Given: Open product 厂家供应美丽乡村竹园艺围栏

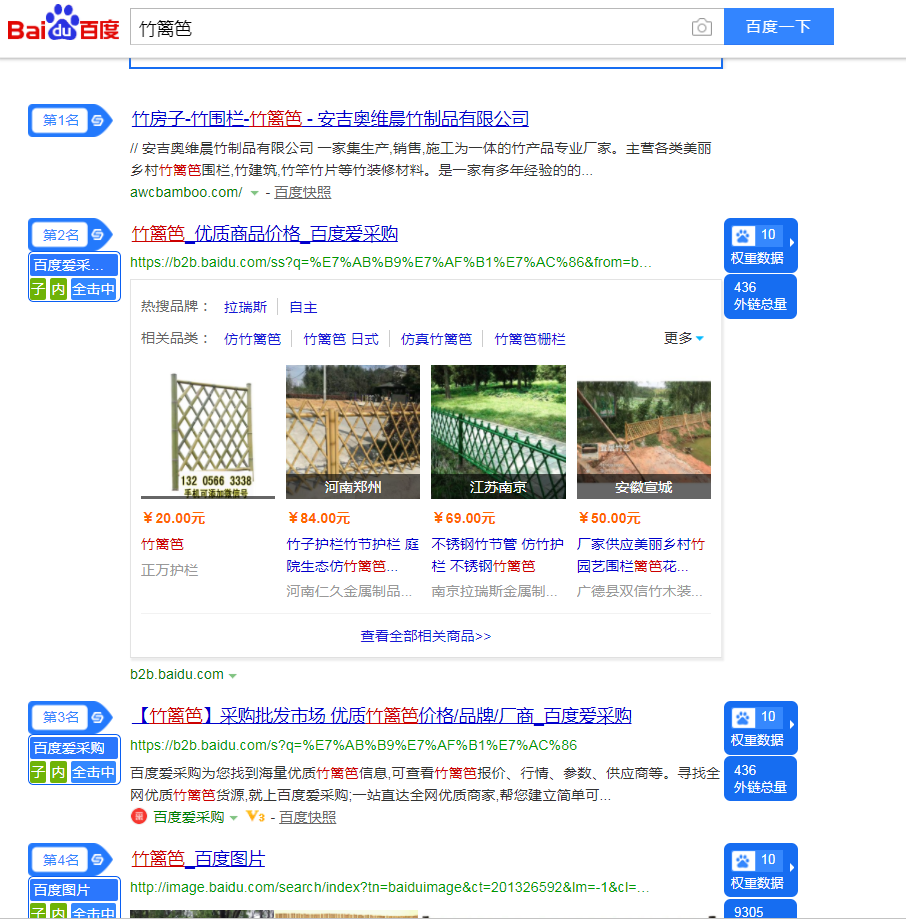Looking at the screenshot, I should click(641, 555).
